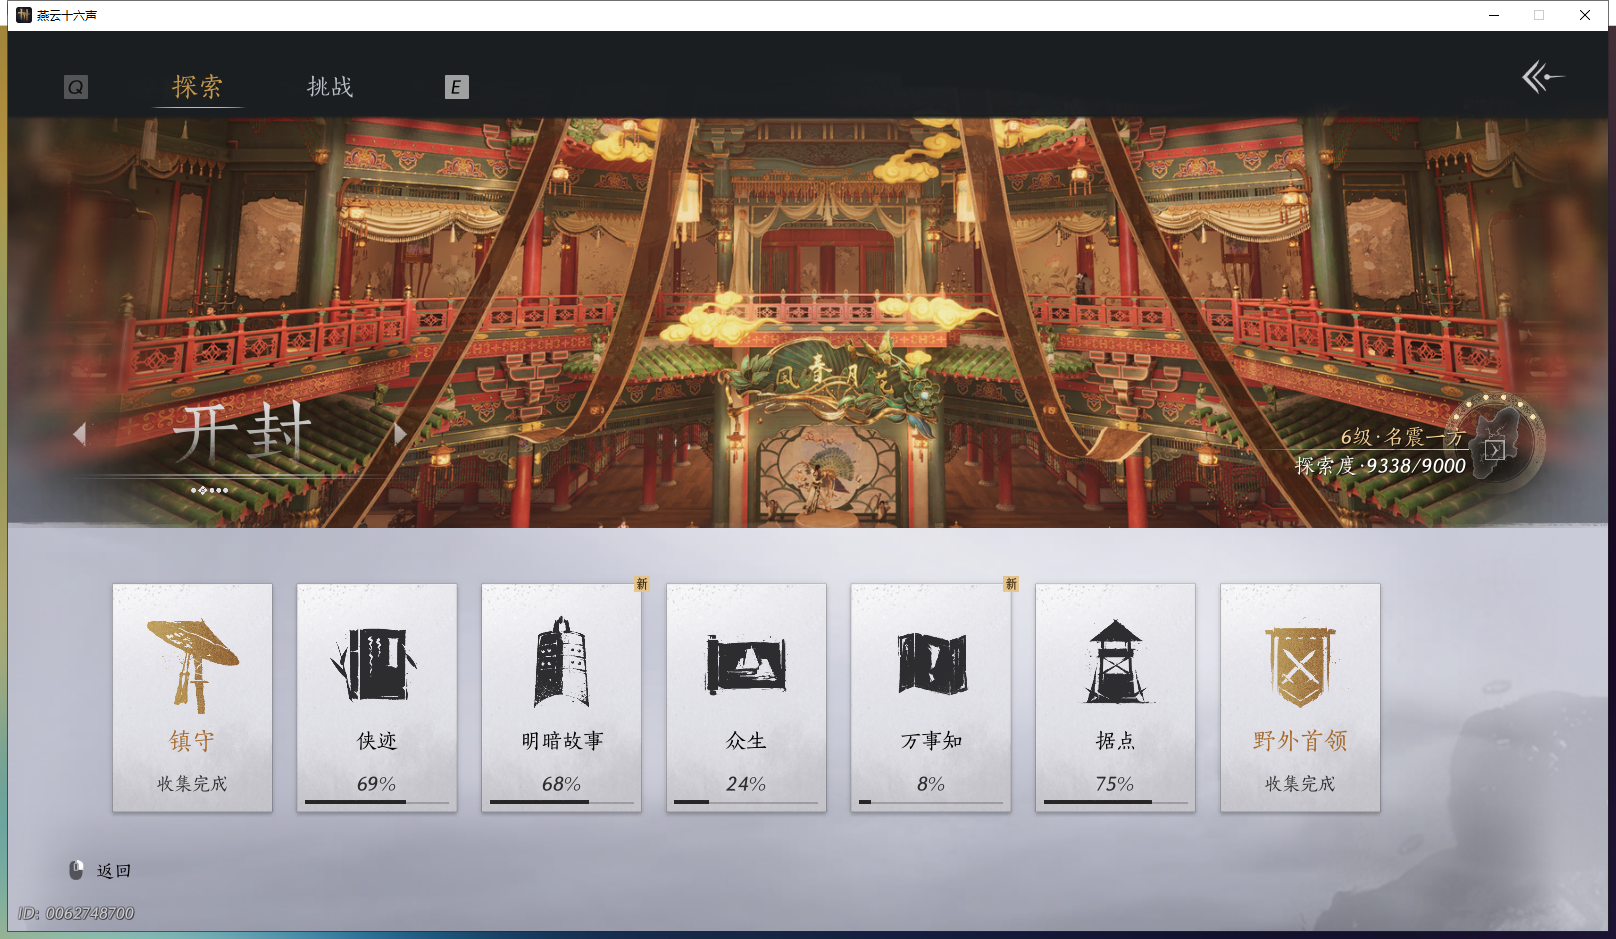1616x939 pixels.
Task: Open the small map expand button near 探索度
Action: tap(1495, 450)
